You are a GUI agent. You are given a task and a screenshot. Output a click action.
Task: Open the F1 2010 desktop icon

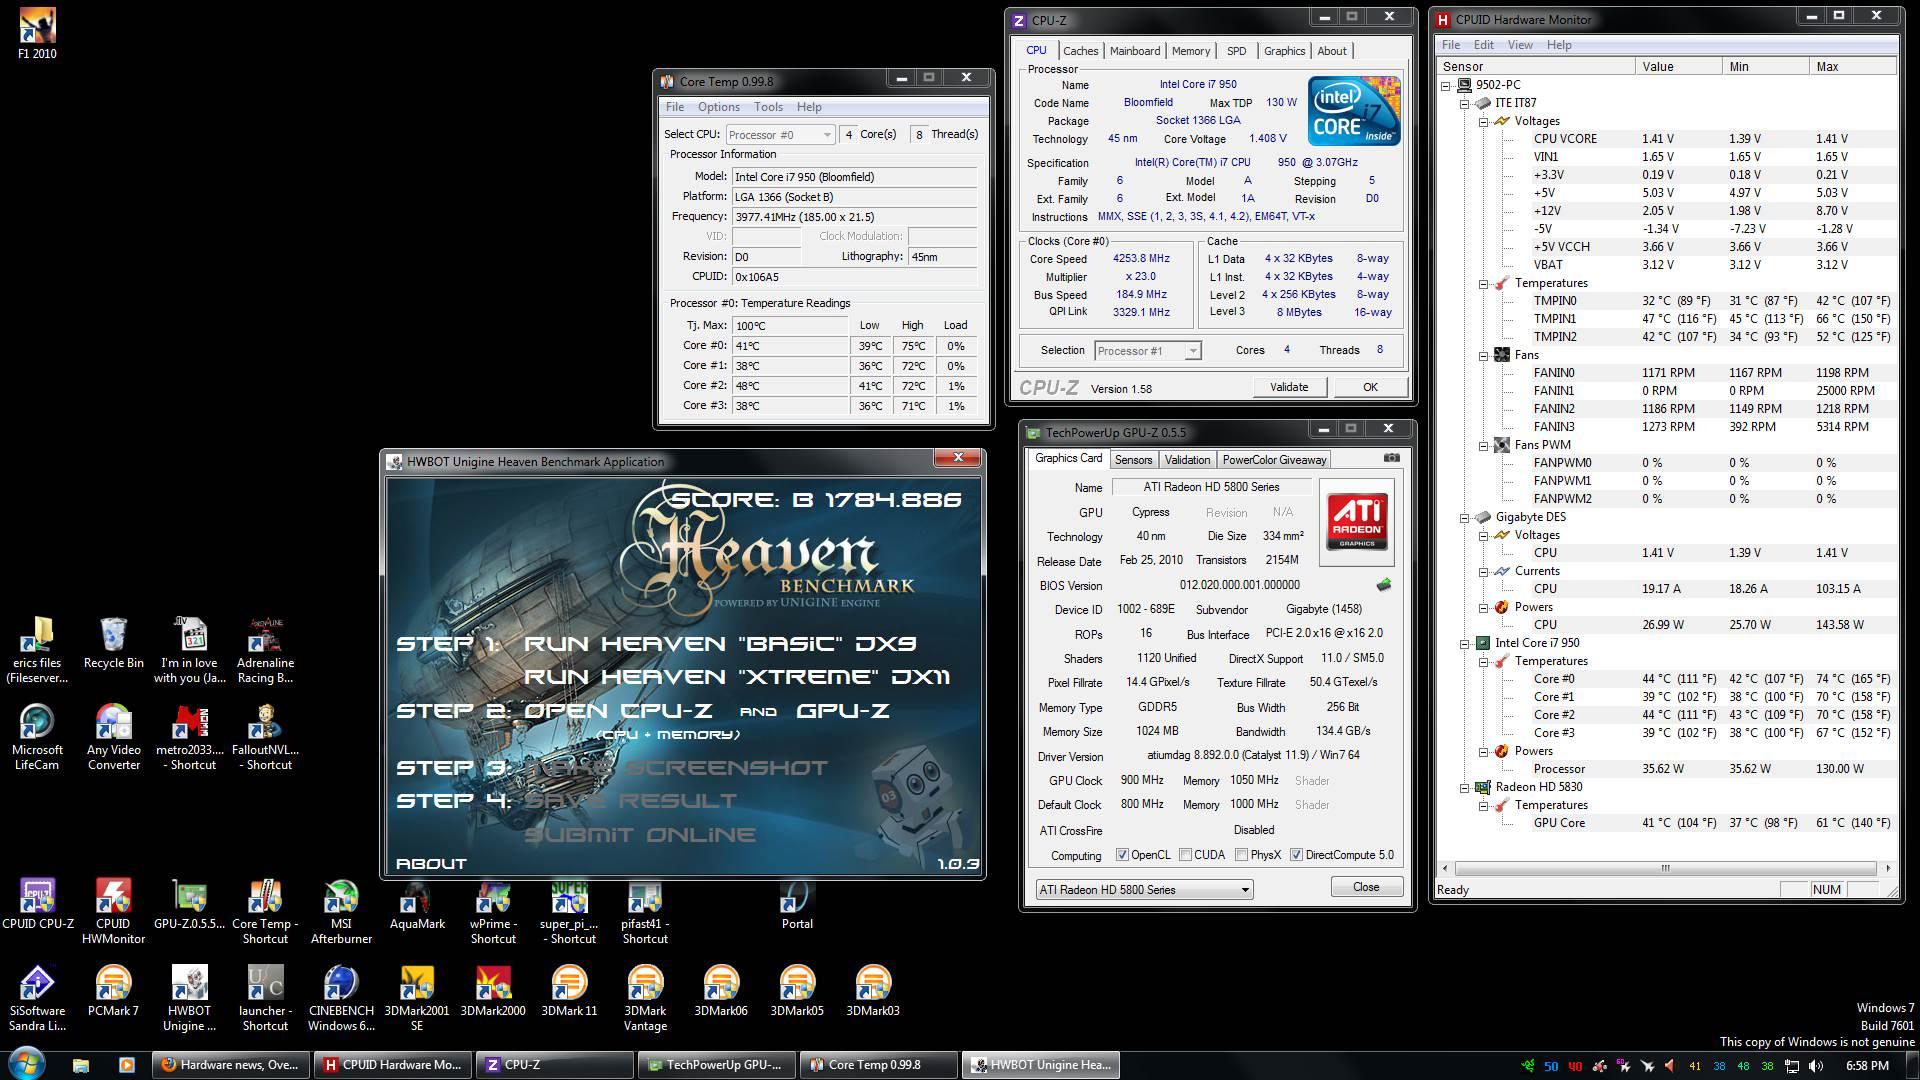tap(37, 33)
